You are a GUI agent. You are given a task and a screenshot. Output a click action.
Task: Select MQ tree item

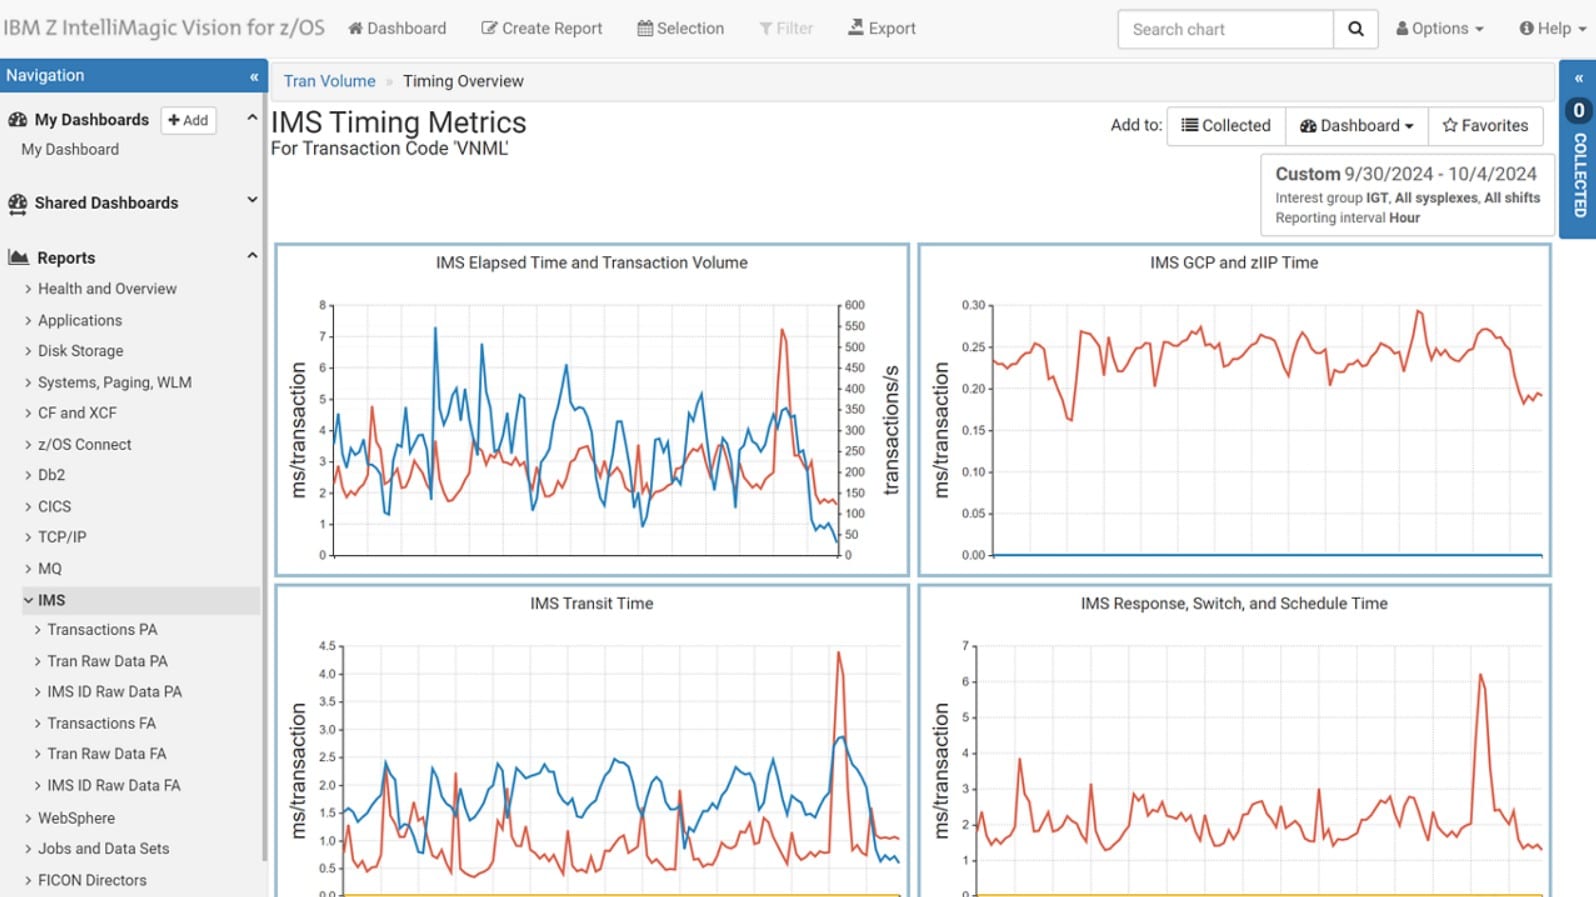tap(50, 569)
